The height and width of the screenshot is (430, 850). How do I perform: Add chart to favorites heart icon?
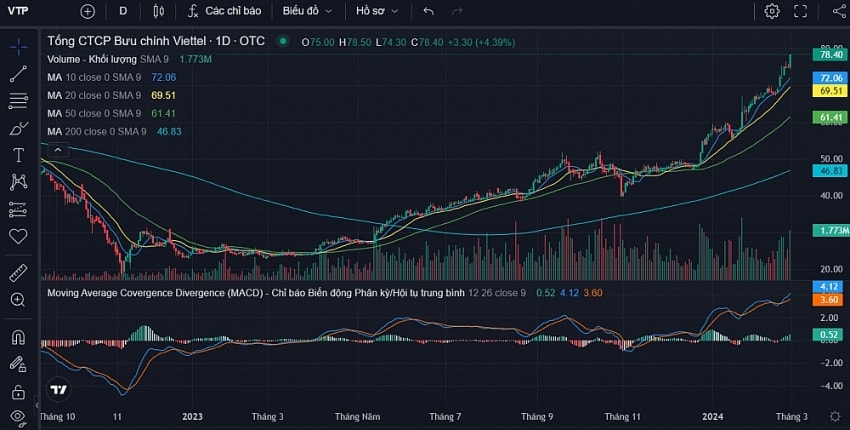(18, 236)
